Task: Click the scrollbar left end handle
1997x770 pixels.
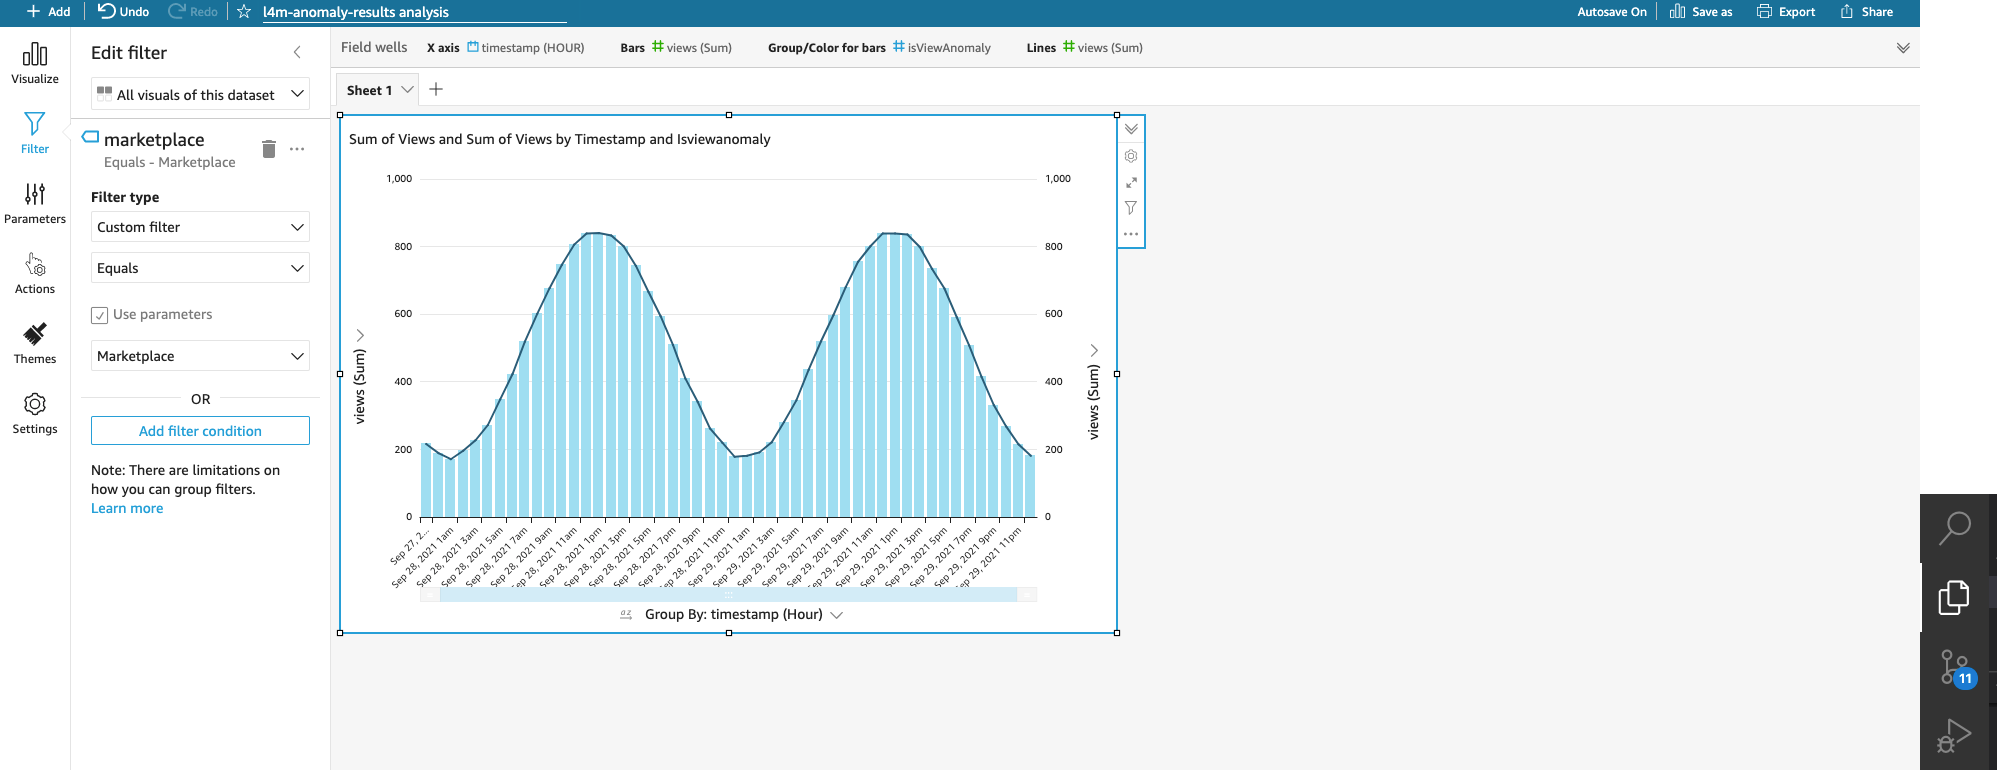Action: tap(430, 594)
